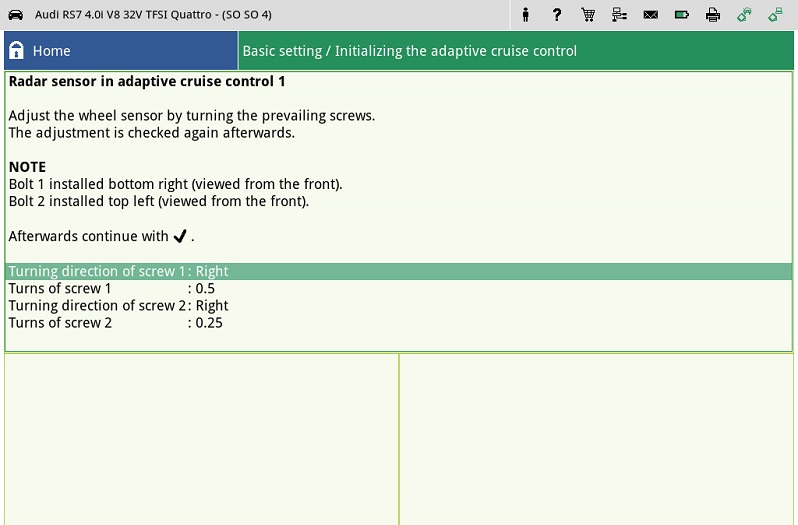Select the highlighted Turning direction of screw 1 row
Viewport: 798px width, 525px height.
click(400, 271)
